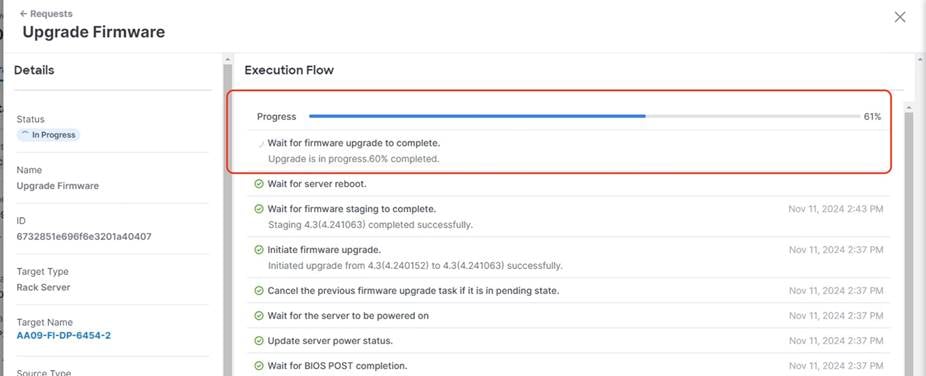
Task: Click check icon for BIOS POST completion
Action: pyautogui.click(x=259, y=366)
